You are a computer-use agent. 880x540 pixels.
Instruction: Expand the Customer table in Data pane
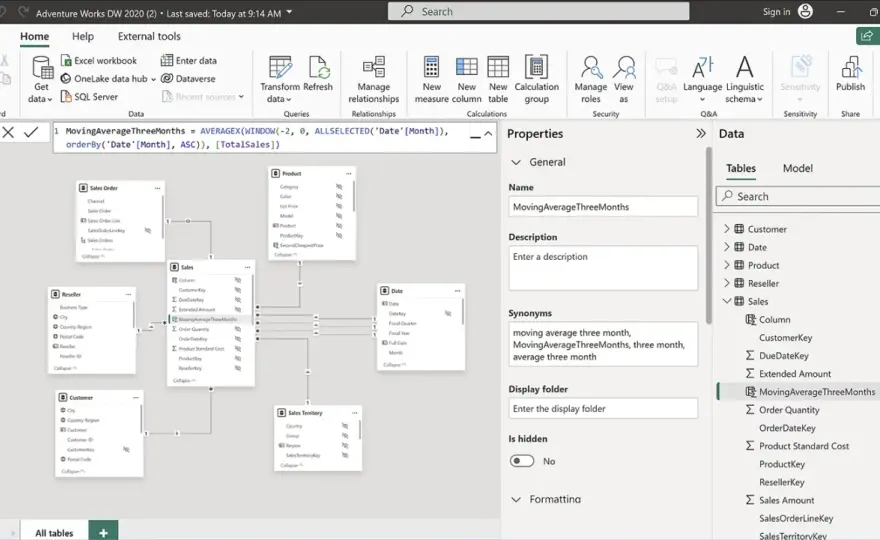pyautogui.click(x=727, y=228)
